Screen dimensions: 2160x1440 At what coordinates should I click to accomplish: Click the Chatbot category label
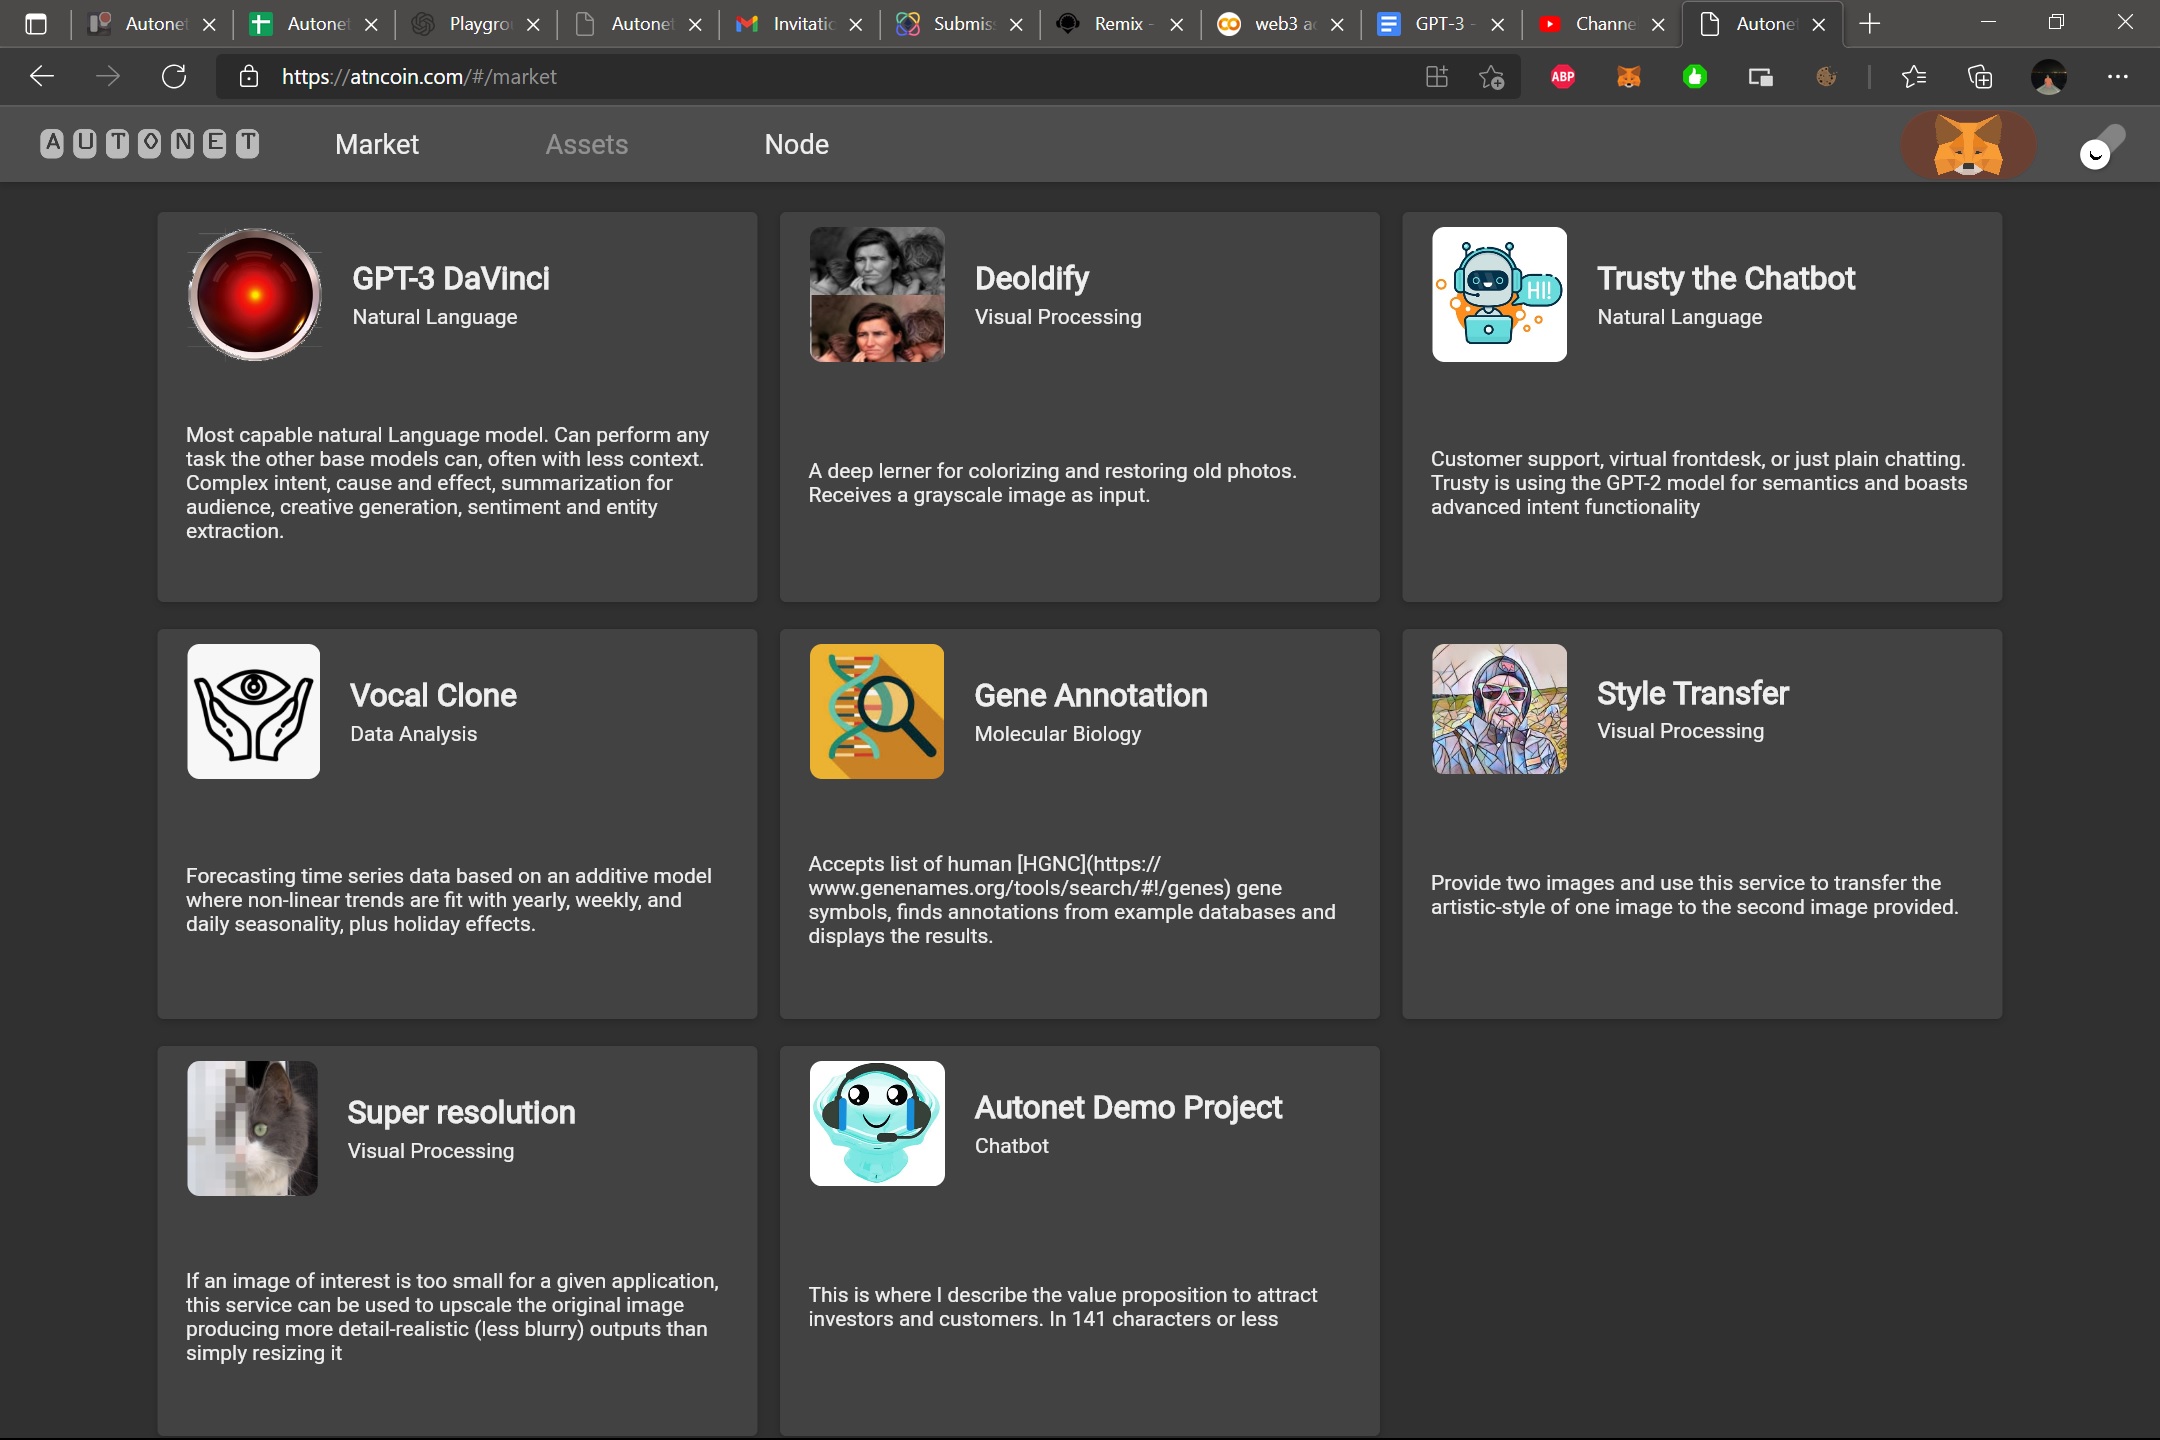point(1012,1146)
